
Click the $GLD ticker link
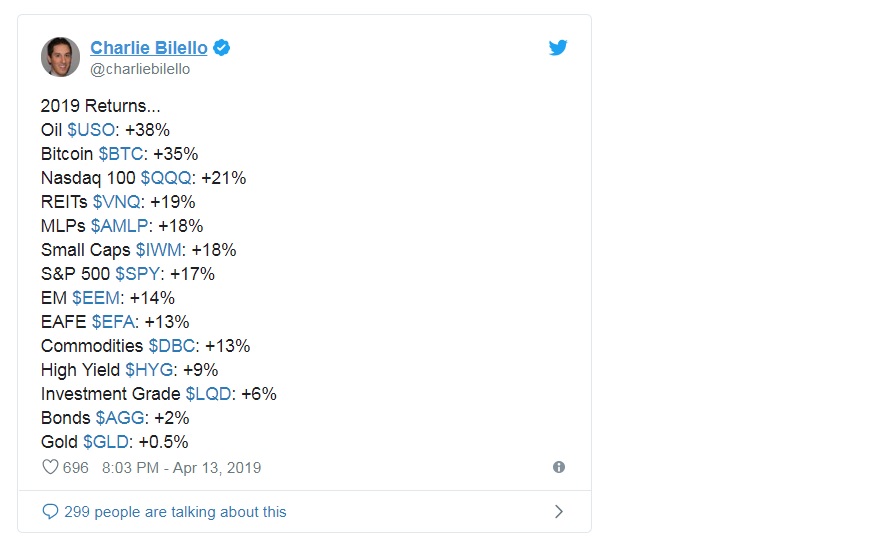coord(106,442)
